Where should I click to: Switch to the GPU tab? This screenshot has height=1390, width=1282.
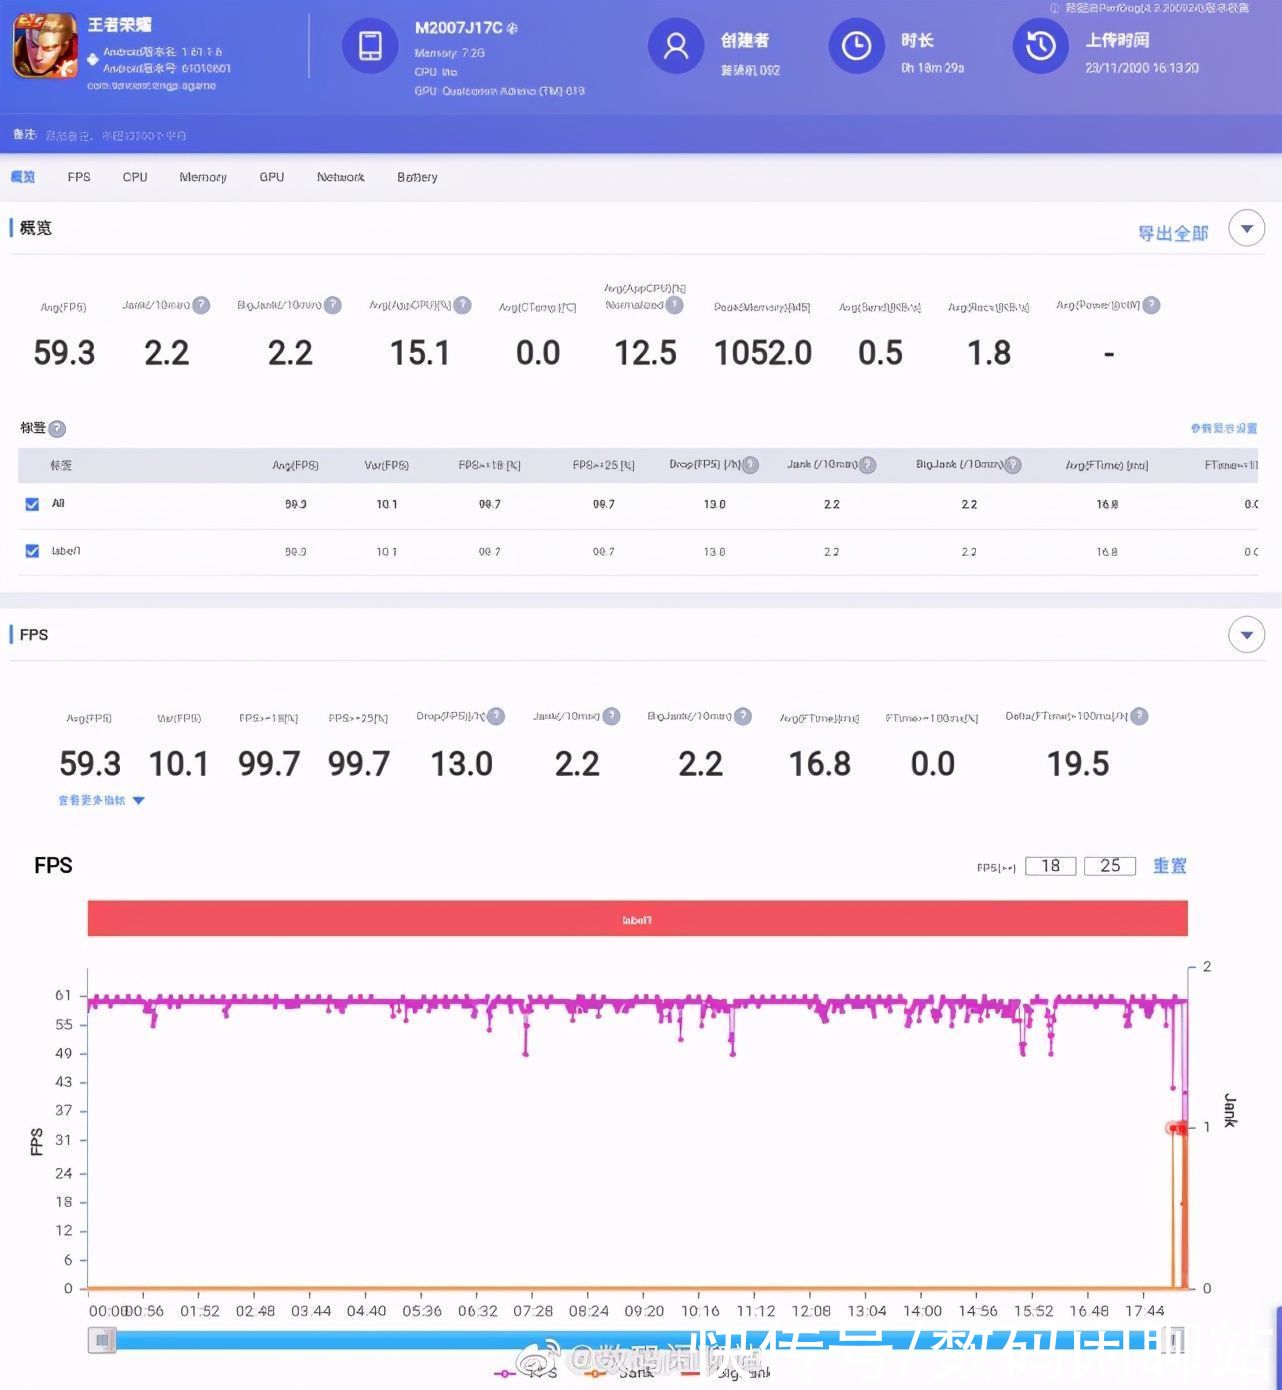pyautogui.click(x=272, y=177)
